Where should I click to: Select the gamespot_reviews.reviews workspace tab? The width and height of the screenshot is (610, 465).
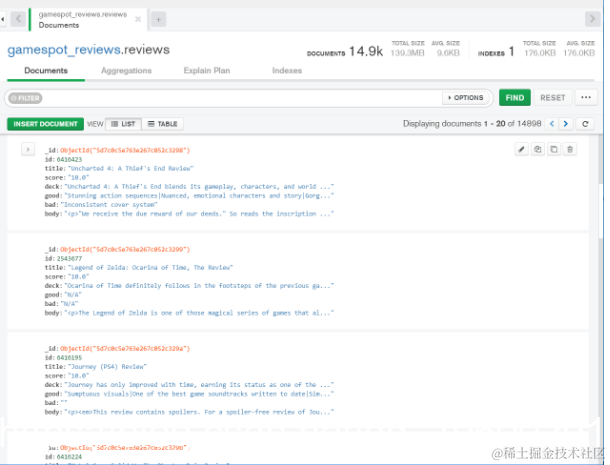(88, 19)
